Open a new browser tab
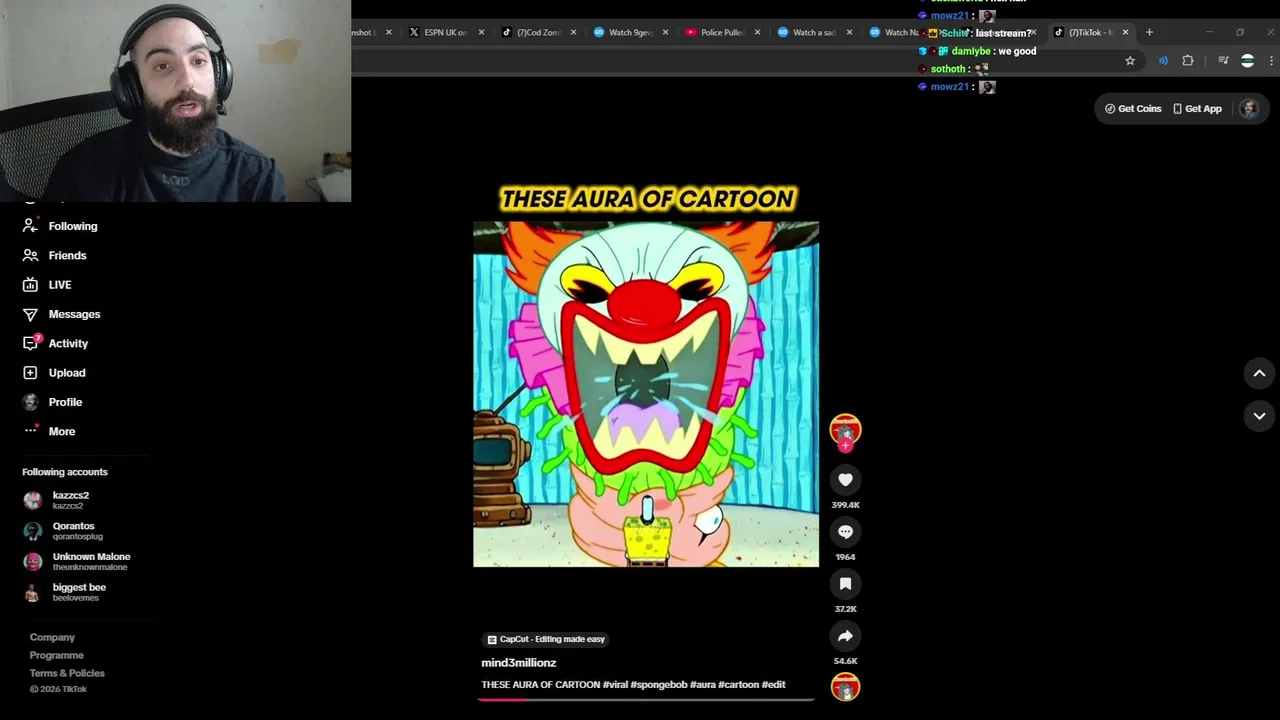Screen dimensions: 1280x720 tap(1149, 32)
